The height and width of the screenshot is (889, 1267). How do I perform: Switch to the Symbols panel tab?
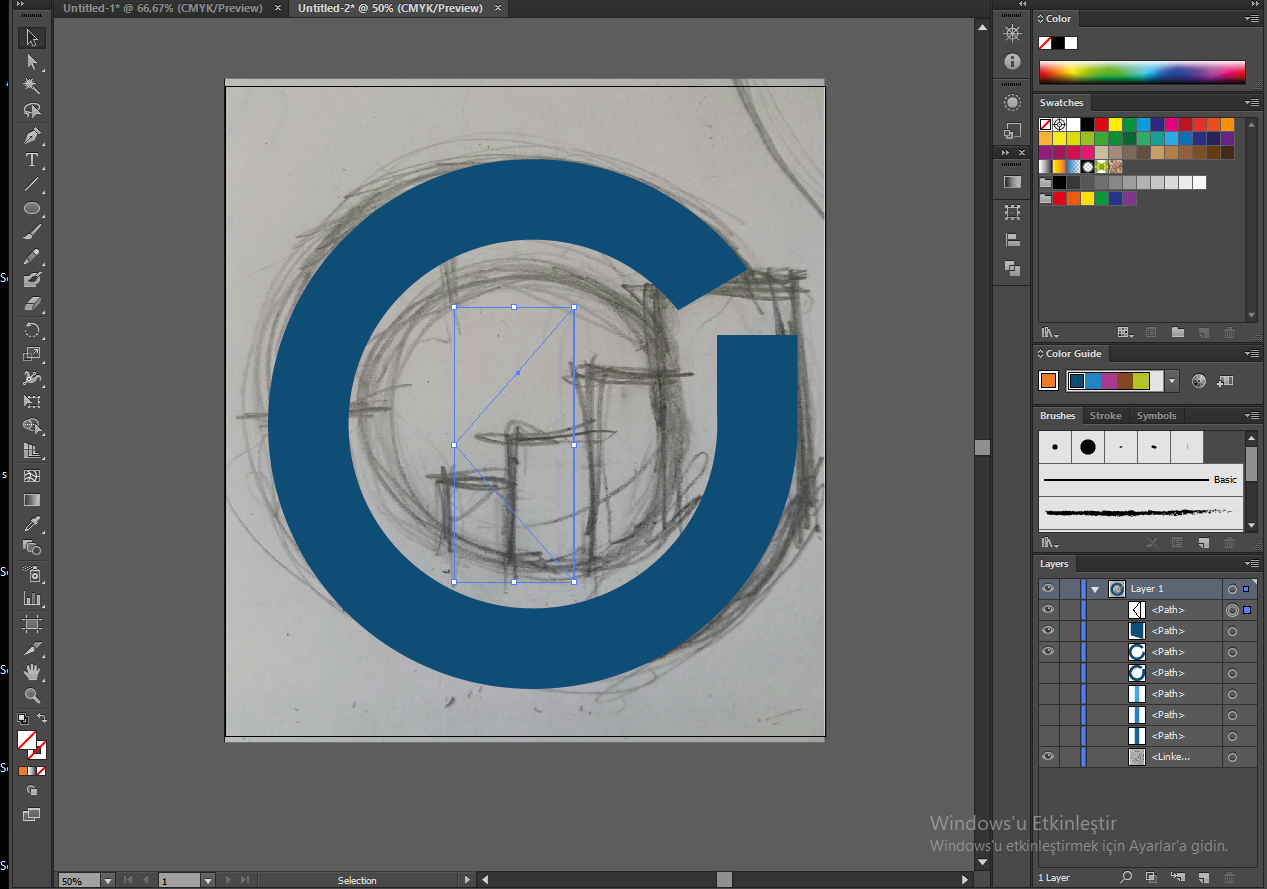pyautogui.click(x=1156, y=416)
